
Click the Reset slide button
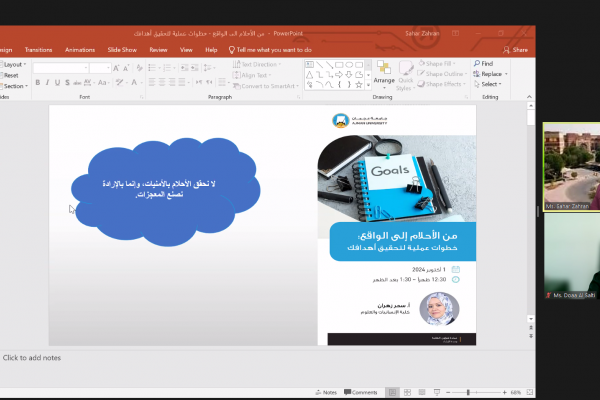[x=11, y=74]
